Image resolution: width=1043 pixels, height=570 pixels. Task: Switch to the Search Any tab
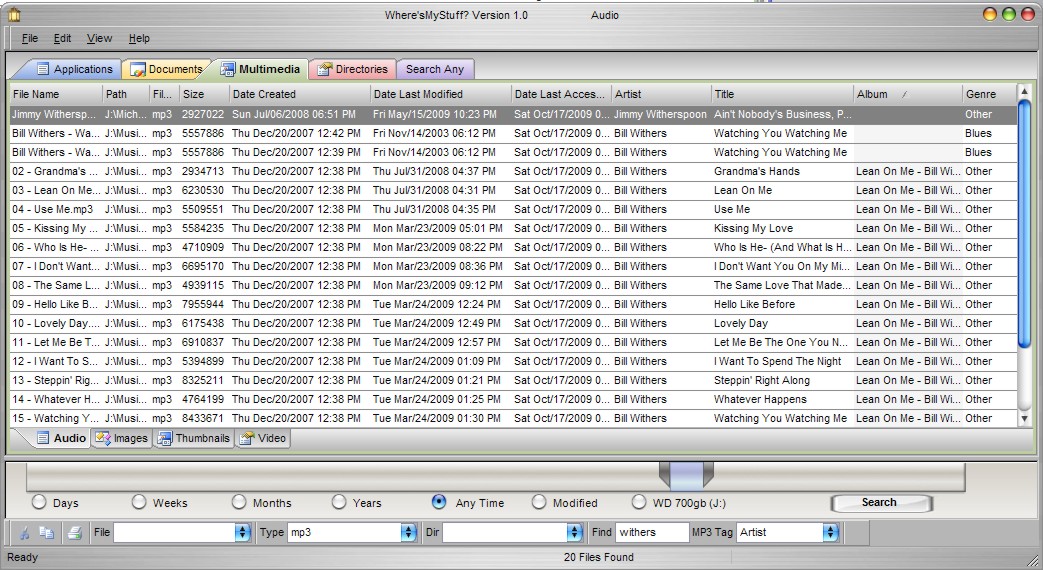coord(435,69)
